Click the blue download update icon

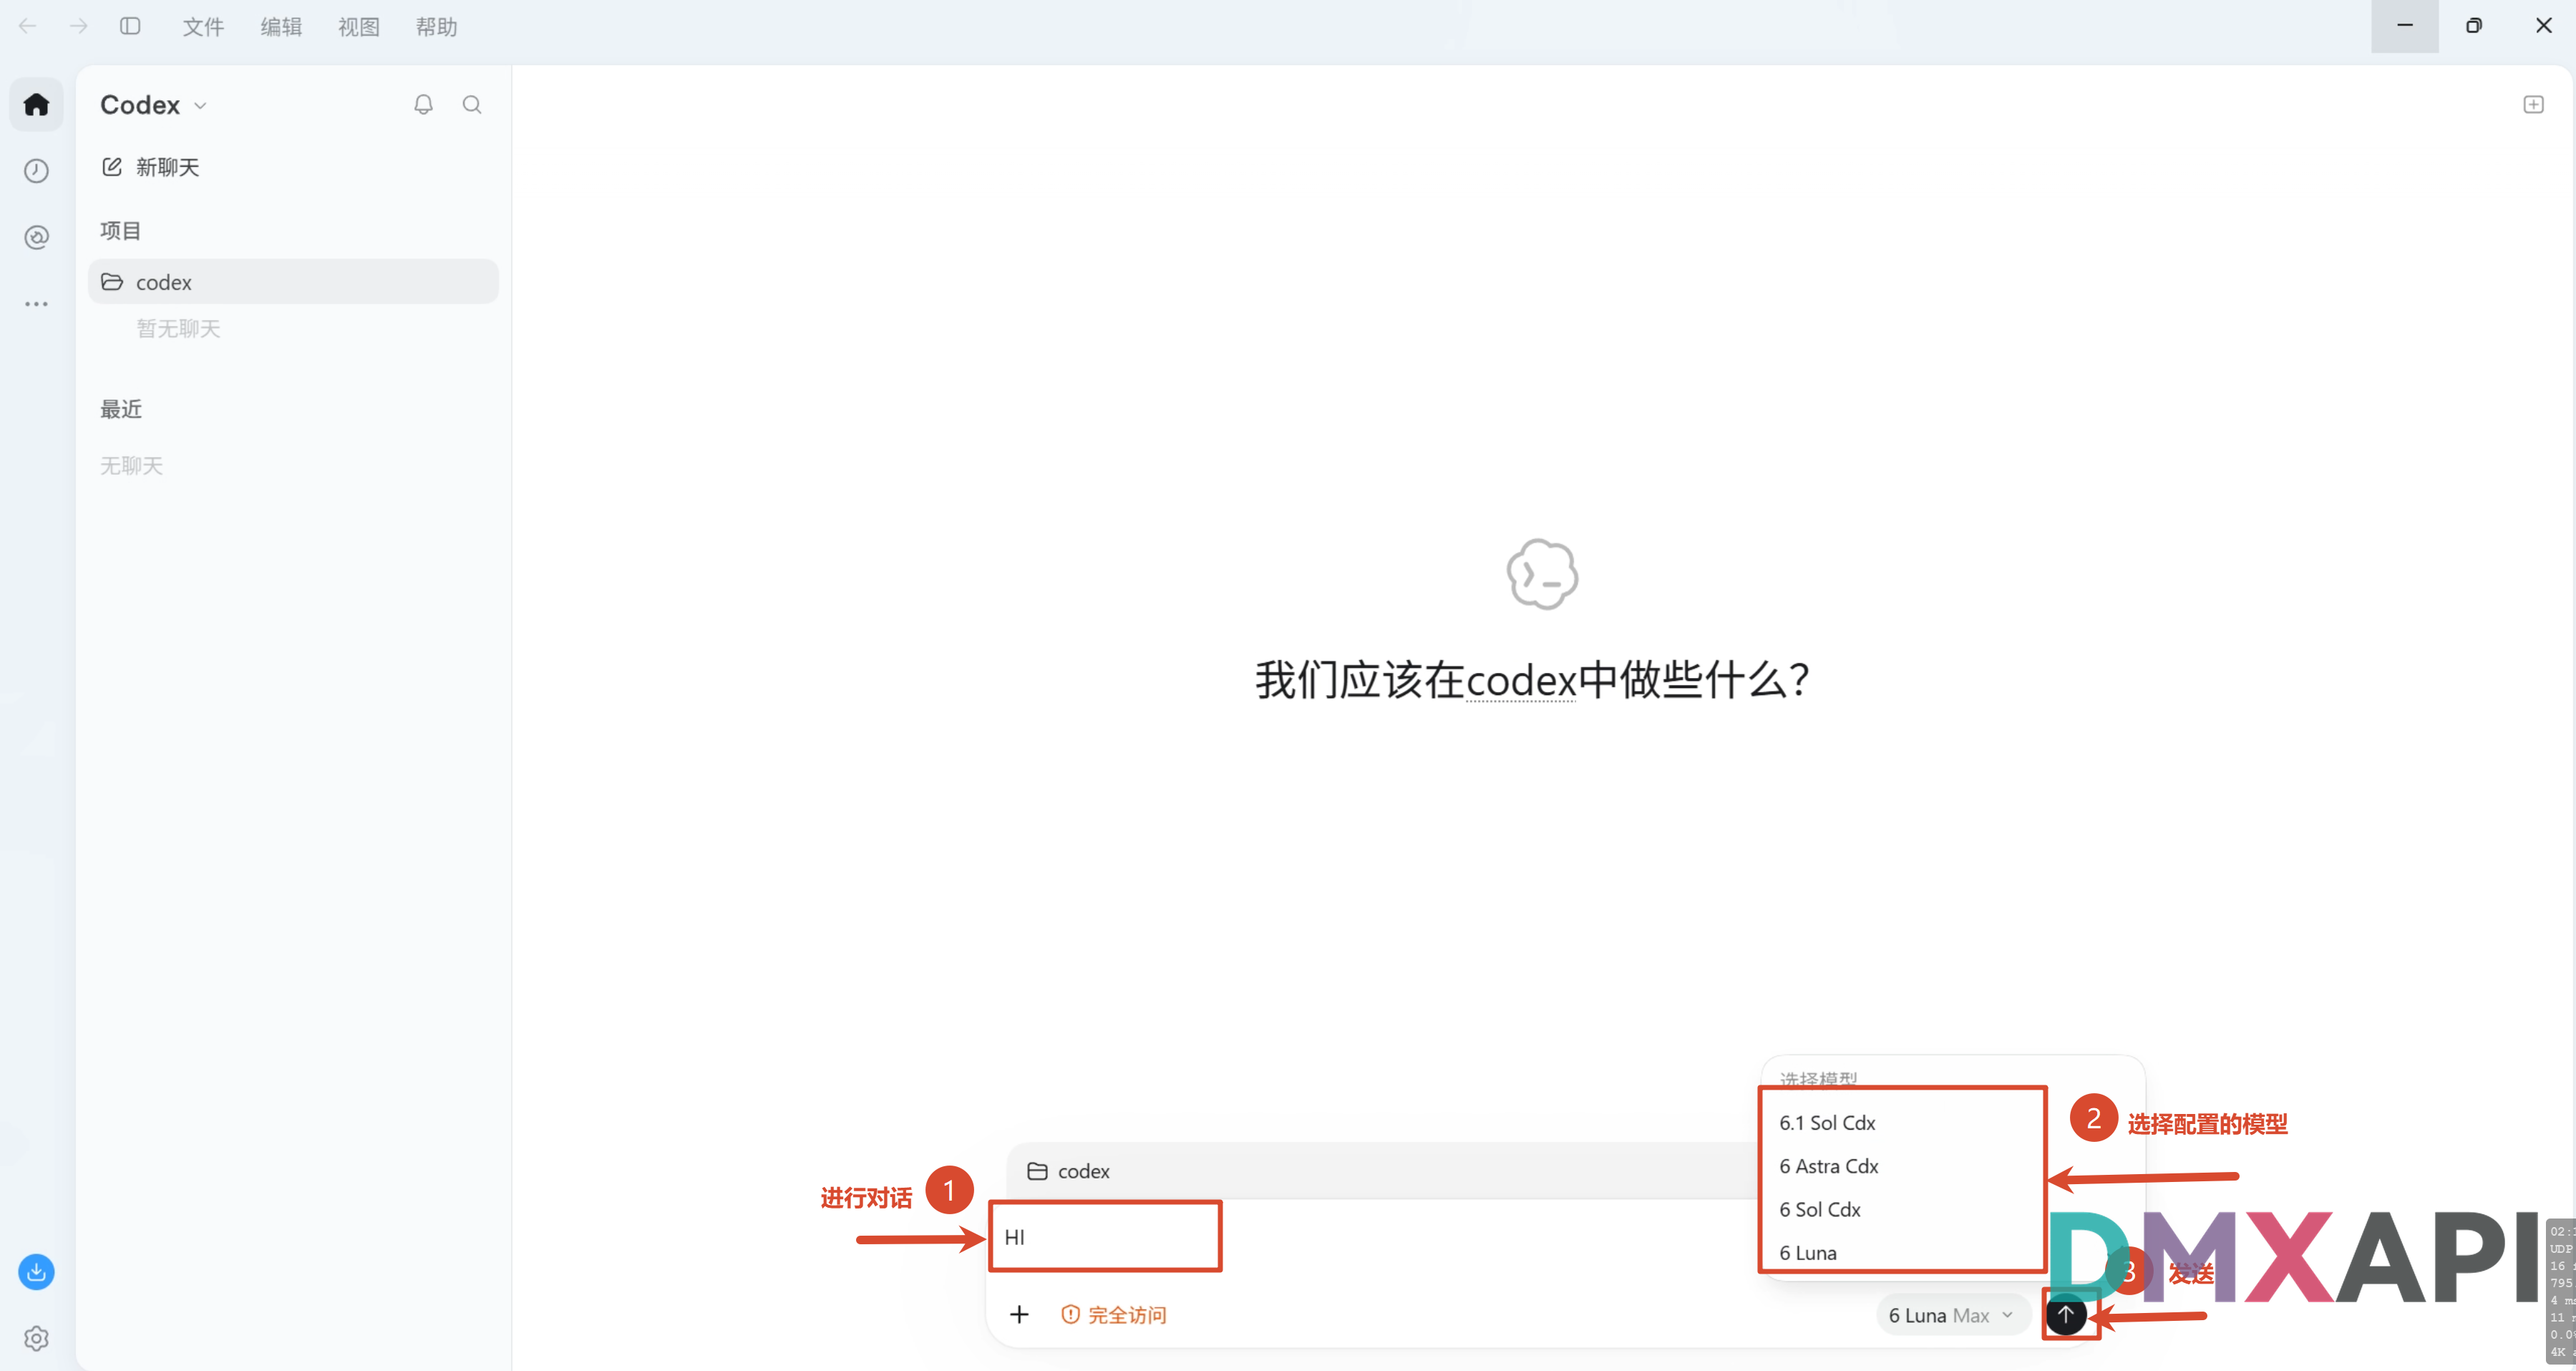click(x=36, y=1272)
